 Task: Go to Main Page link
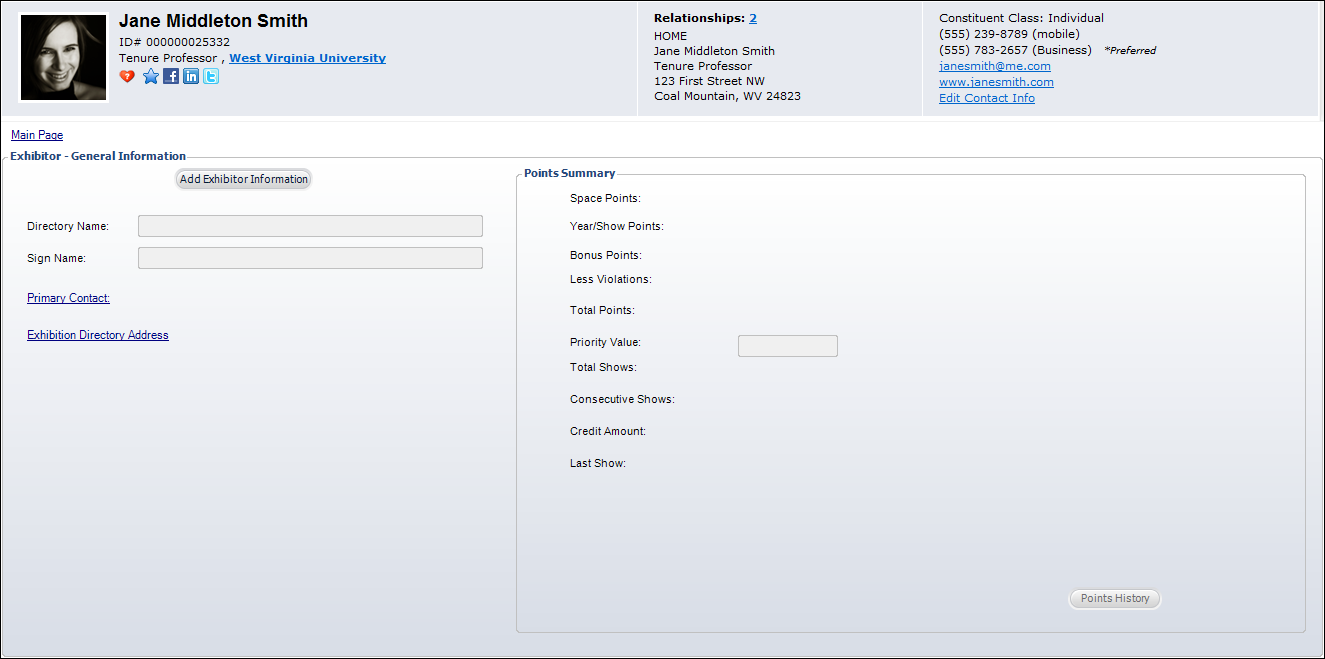pyautogui.click(x=37, y=135)
